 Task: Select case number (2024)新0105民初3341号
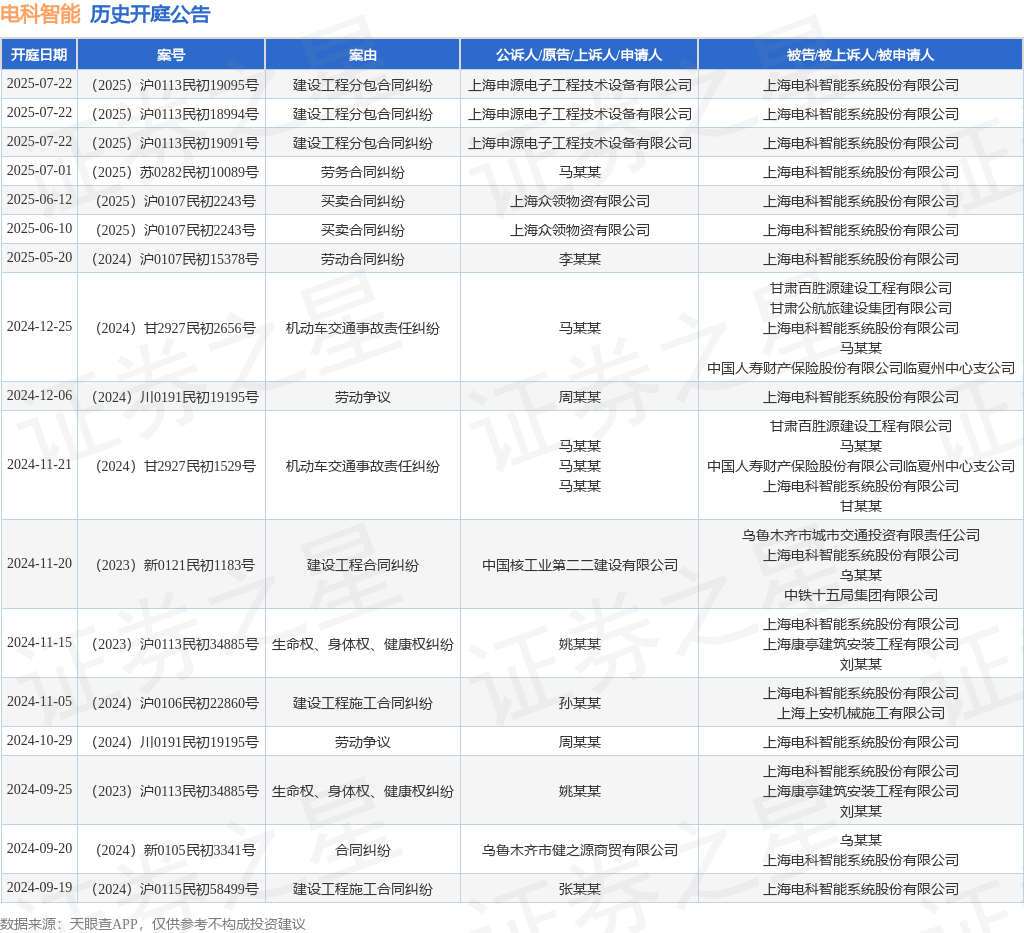coord(171,850)
